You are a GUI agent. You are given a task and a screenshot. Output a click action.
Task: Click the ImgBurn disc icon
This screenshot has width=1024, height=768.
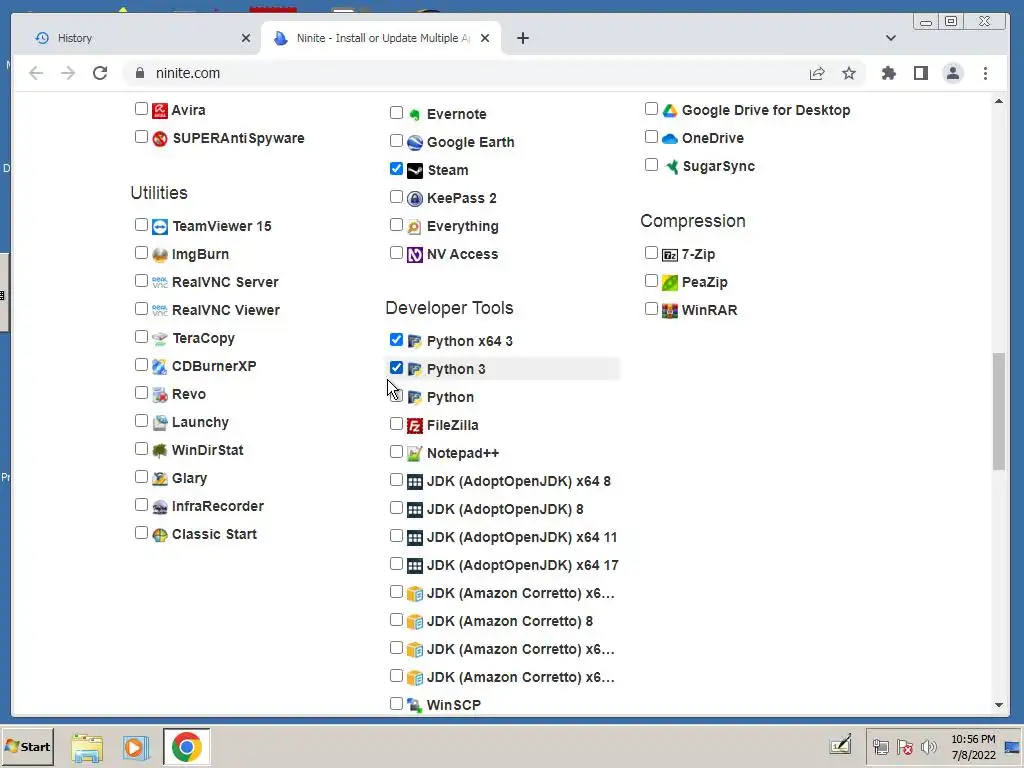coord(160,255)
